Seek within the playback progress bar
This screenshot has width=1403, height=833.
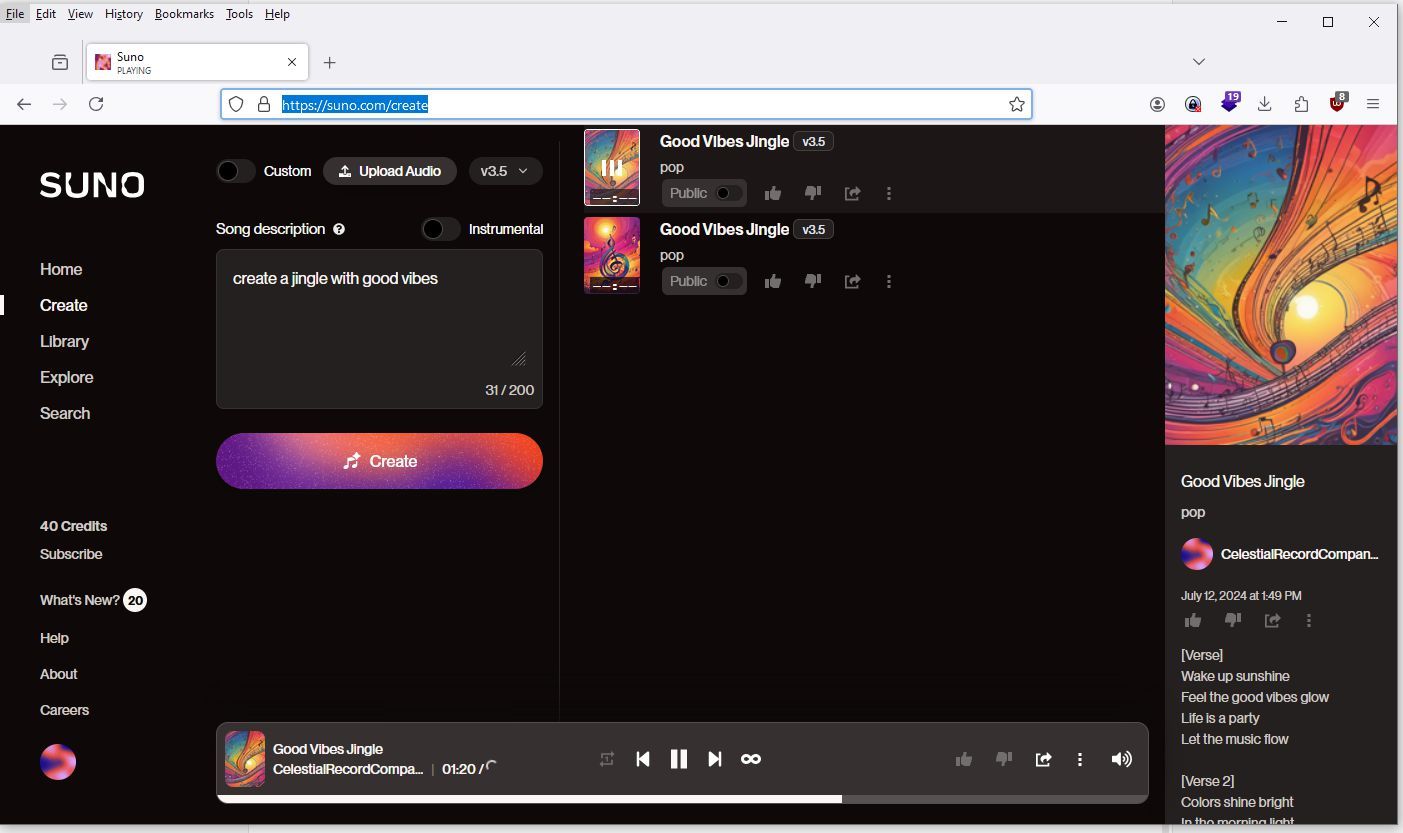(682, 799)
